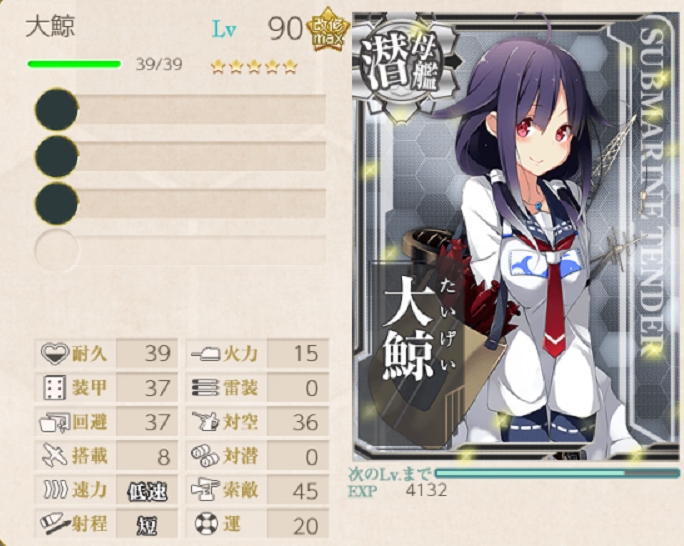Click the 耐久 heart HP icon

pos(55,353)
